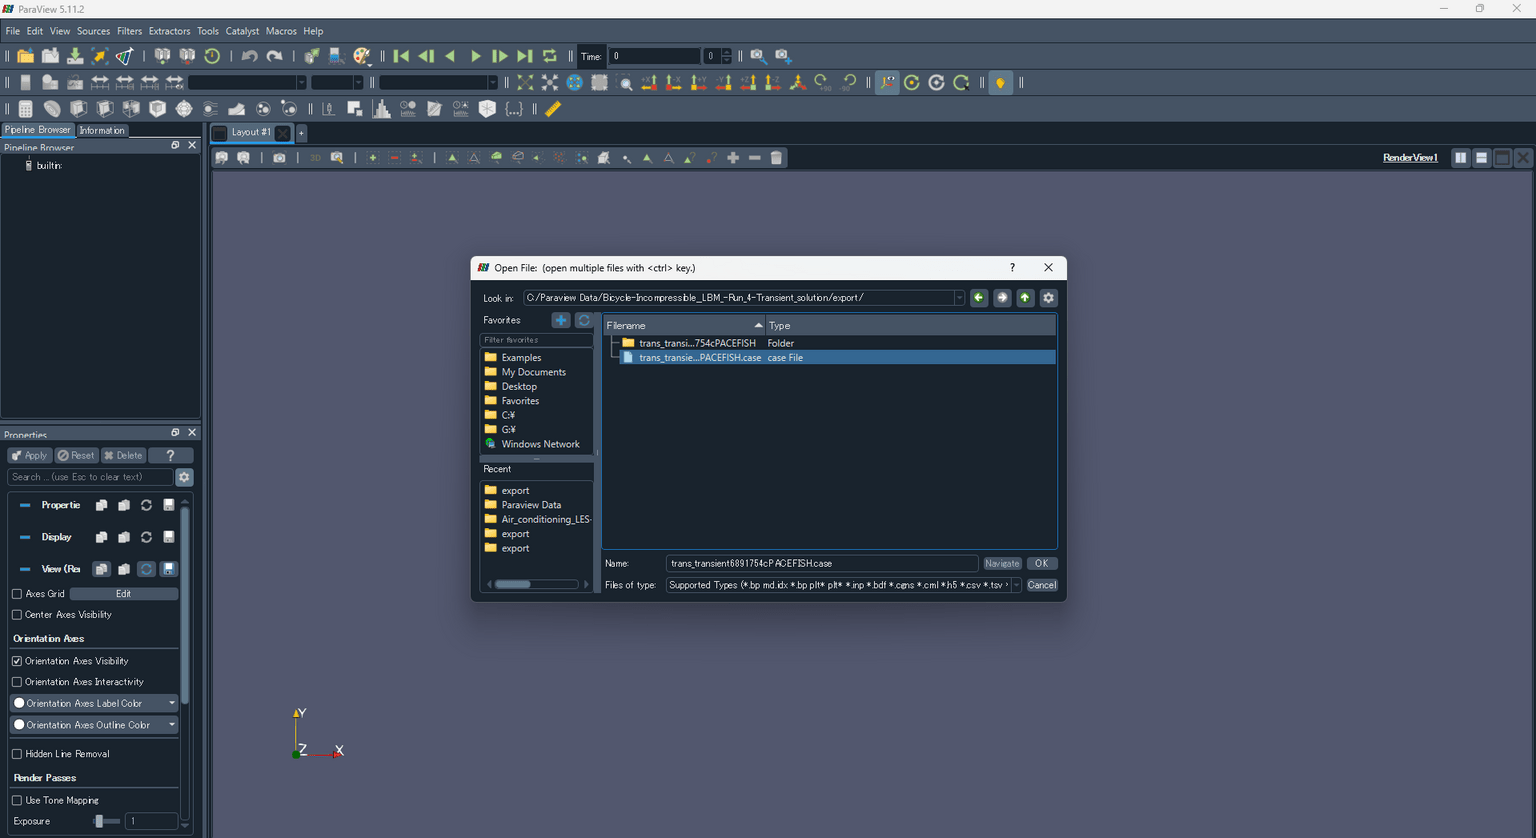Screen dimensions: 1536x838
Task: Uncheck Orientation Axes Visibility
Action: click(x=17, y=661)
